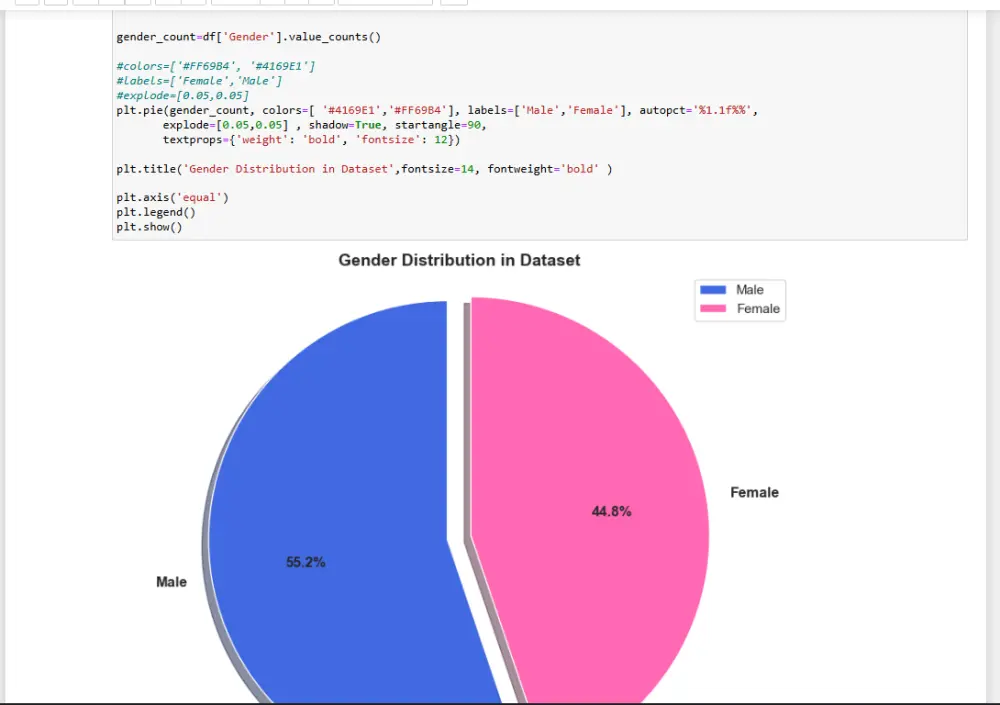Cut the selected cell
The height and width of the screenshot is (705, 1000).
(87, 3)
